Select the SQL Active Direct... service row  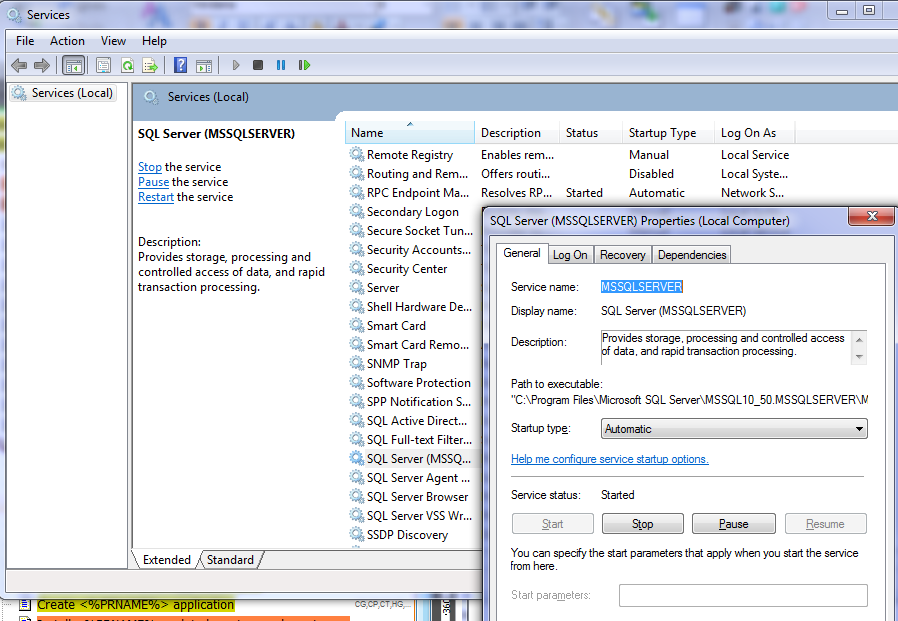(x=416, y=420)
